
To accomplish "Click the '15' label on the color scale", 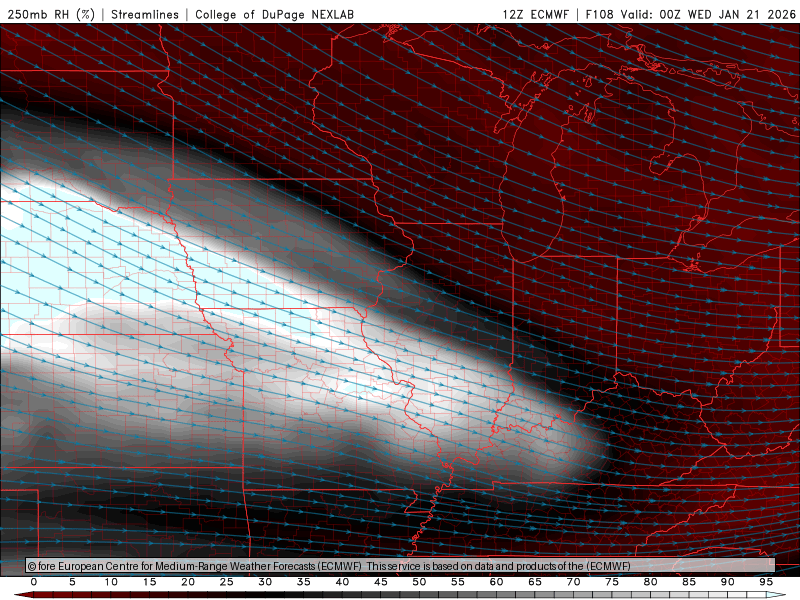I will pos(149,582).
